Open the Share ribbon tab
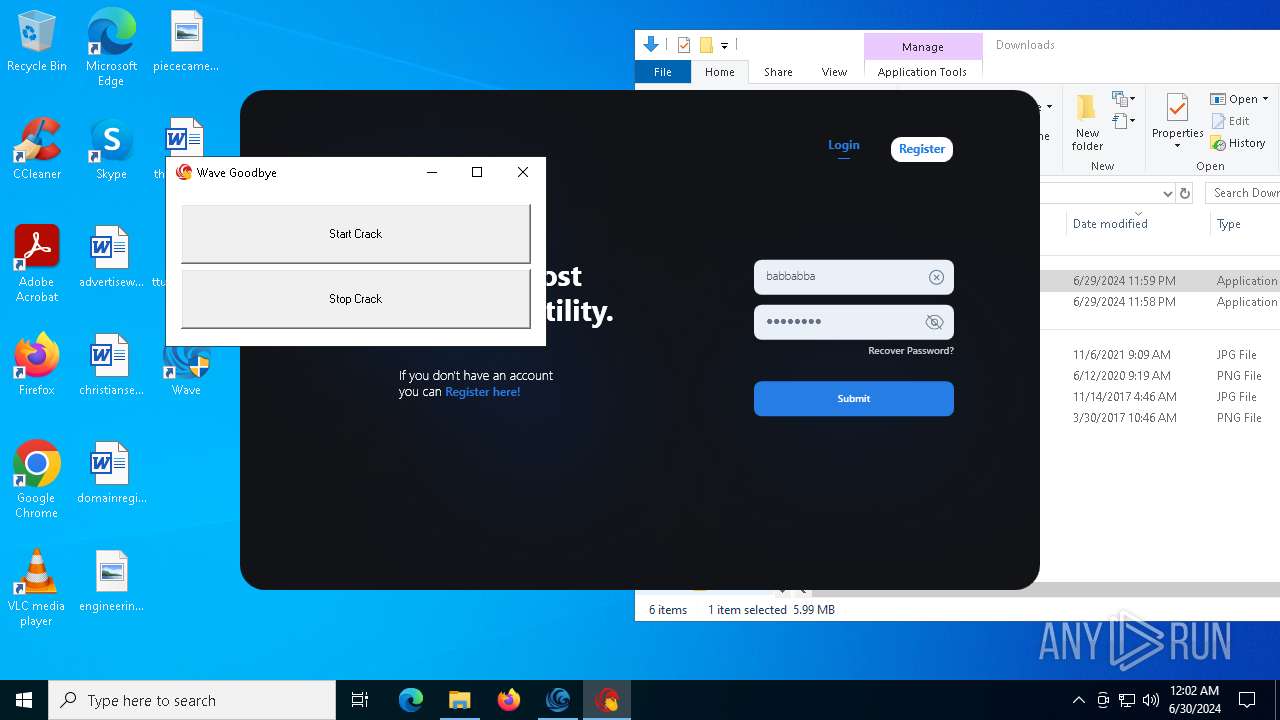The image size is (1280, 720). [x=778, y=72]
